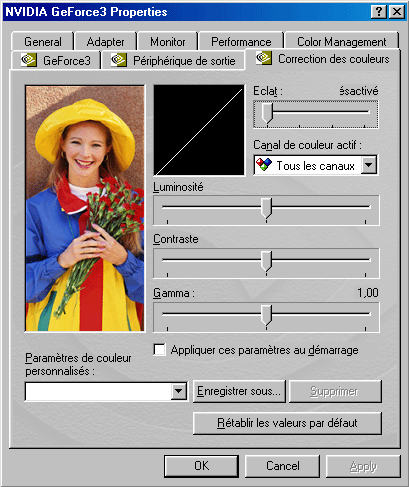Open the Monitor tab

pyautogui.click(x=168, y=42)
